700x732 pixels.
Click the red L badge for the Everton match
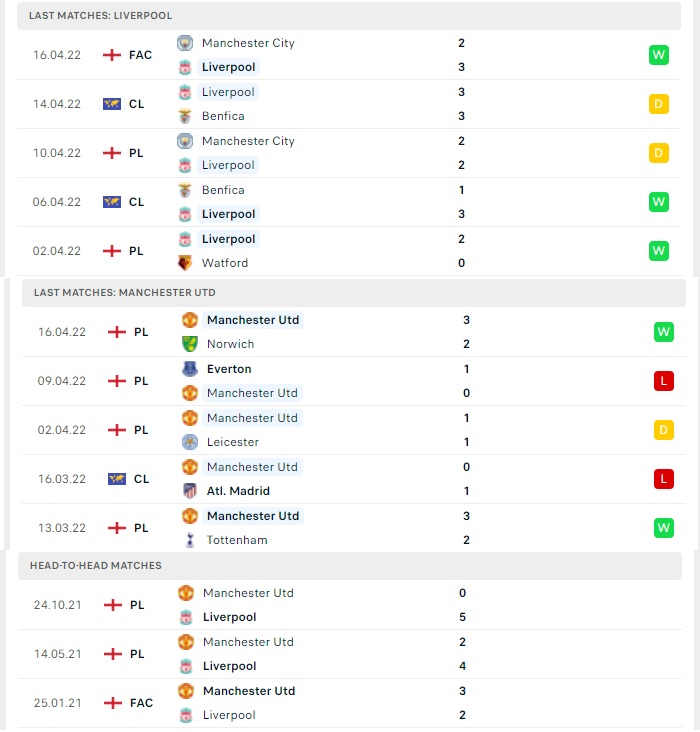coord(664,381)
